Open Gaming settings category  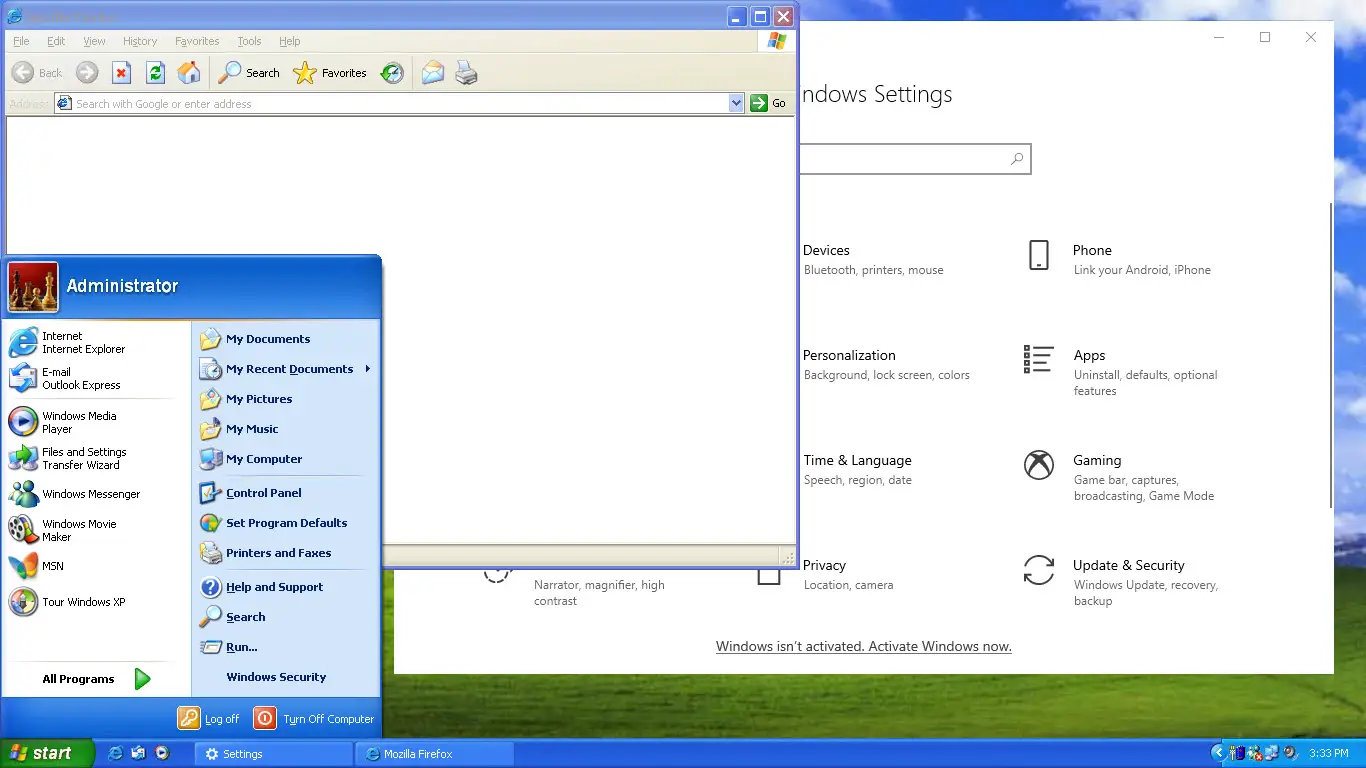(x=1119, y=477)
